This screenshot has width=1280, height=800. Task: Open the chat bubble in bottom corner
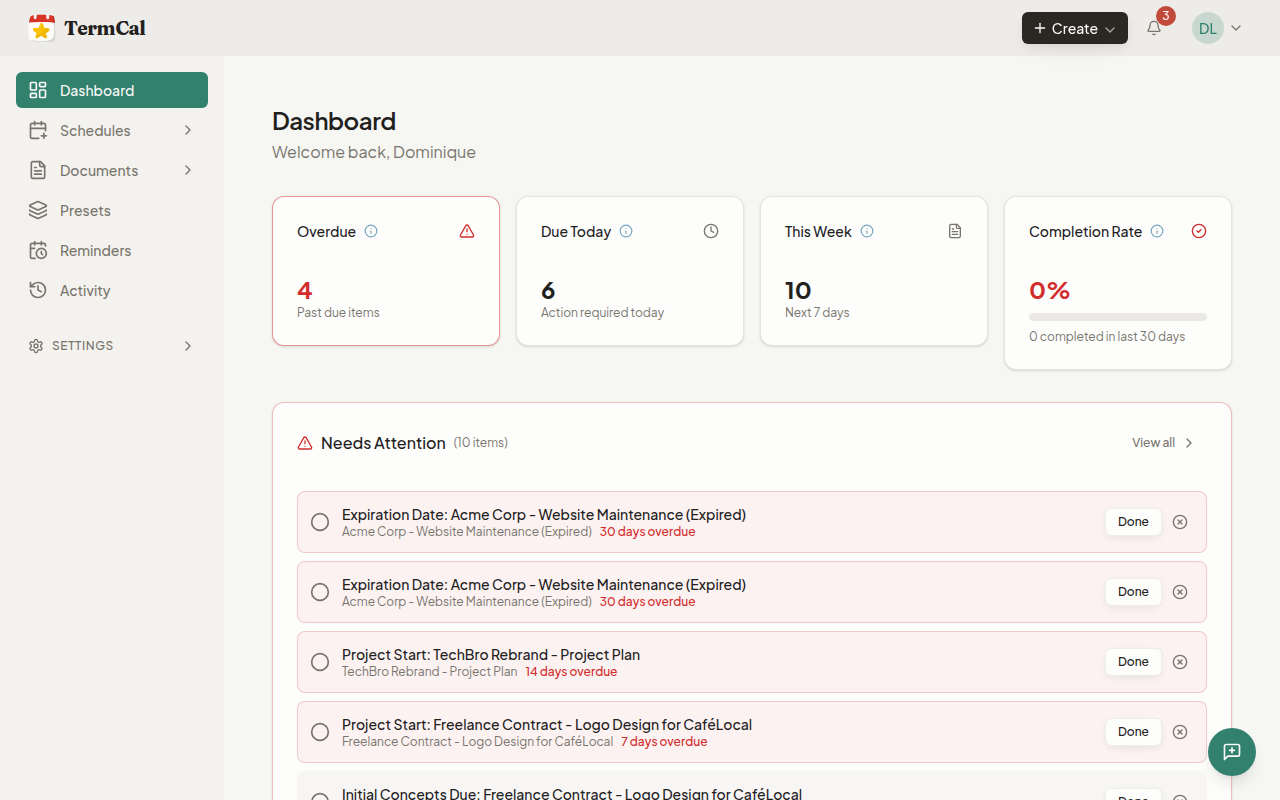[x=1231, y=752]
